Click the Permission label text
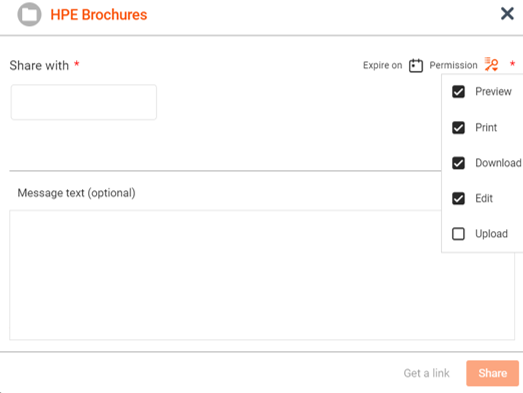This screenshot has width=523, height=393. coord(453,65)
